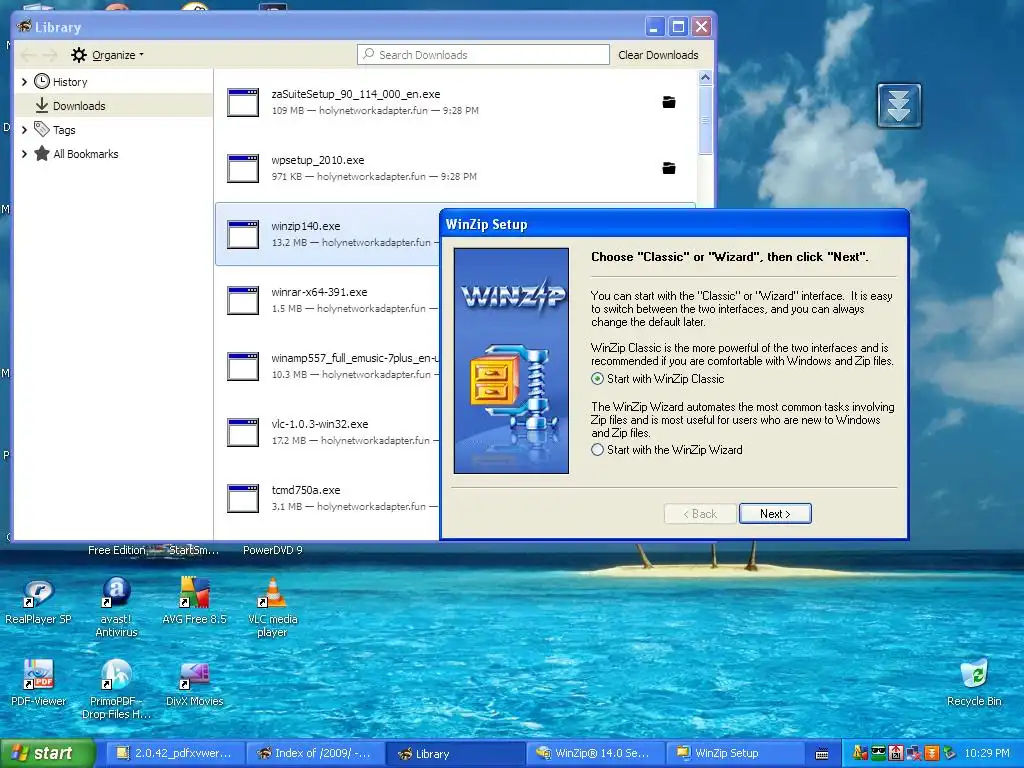Switch to Index of /2009/ taskbar item

tap(314, 754)
